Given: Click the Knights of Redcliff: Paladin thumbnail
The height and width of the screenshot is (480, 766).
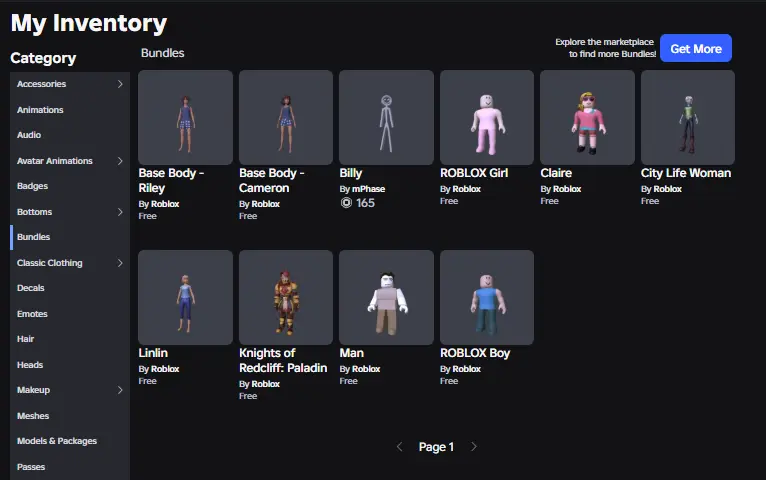Looking at the screenshot, I should [x=286, y=297].
